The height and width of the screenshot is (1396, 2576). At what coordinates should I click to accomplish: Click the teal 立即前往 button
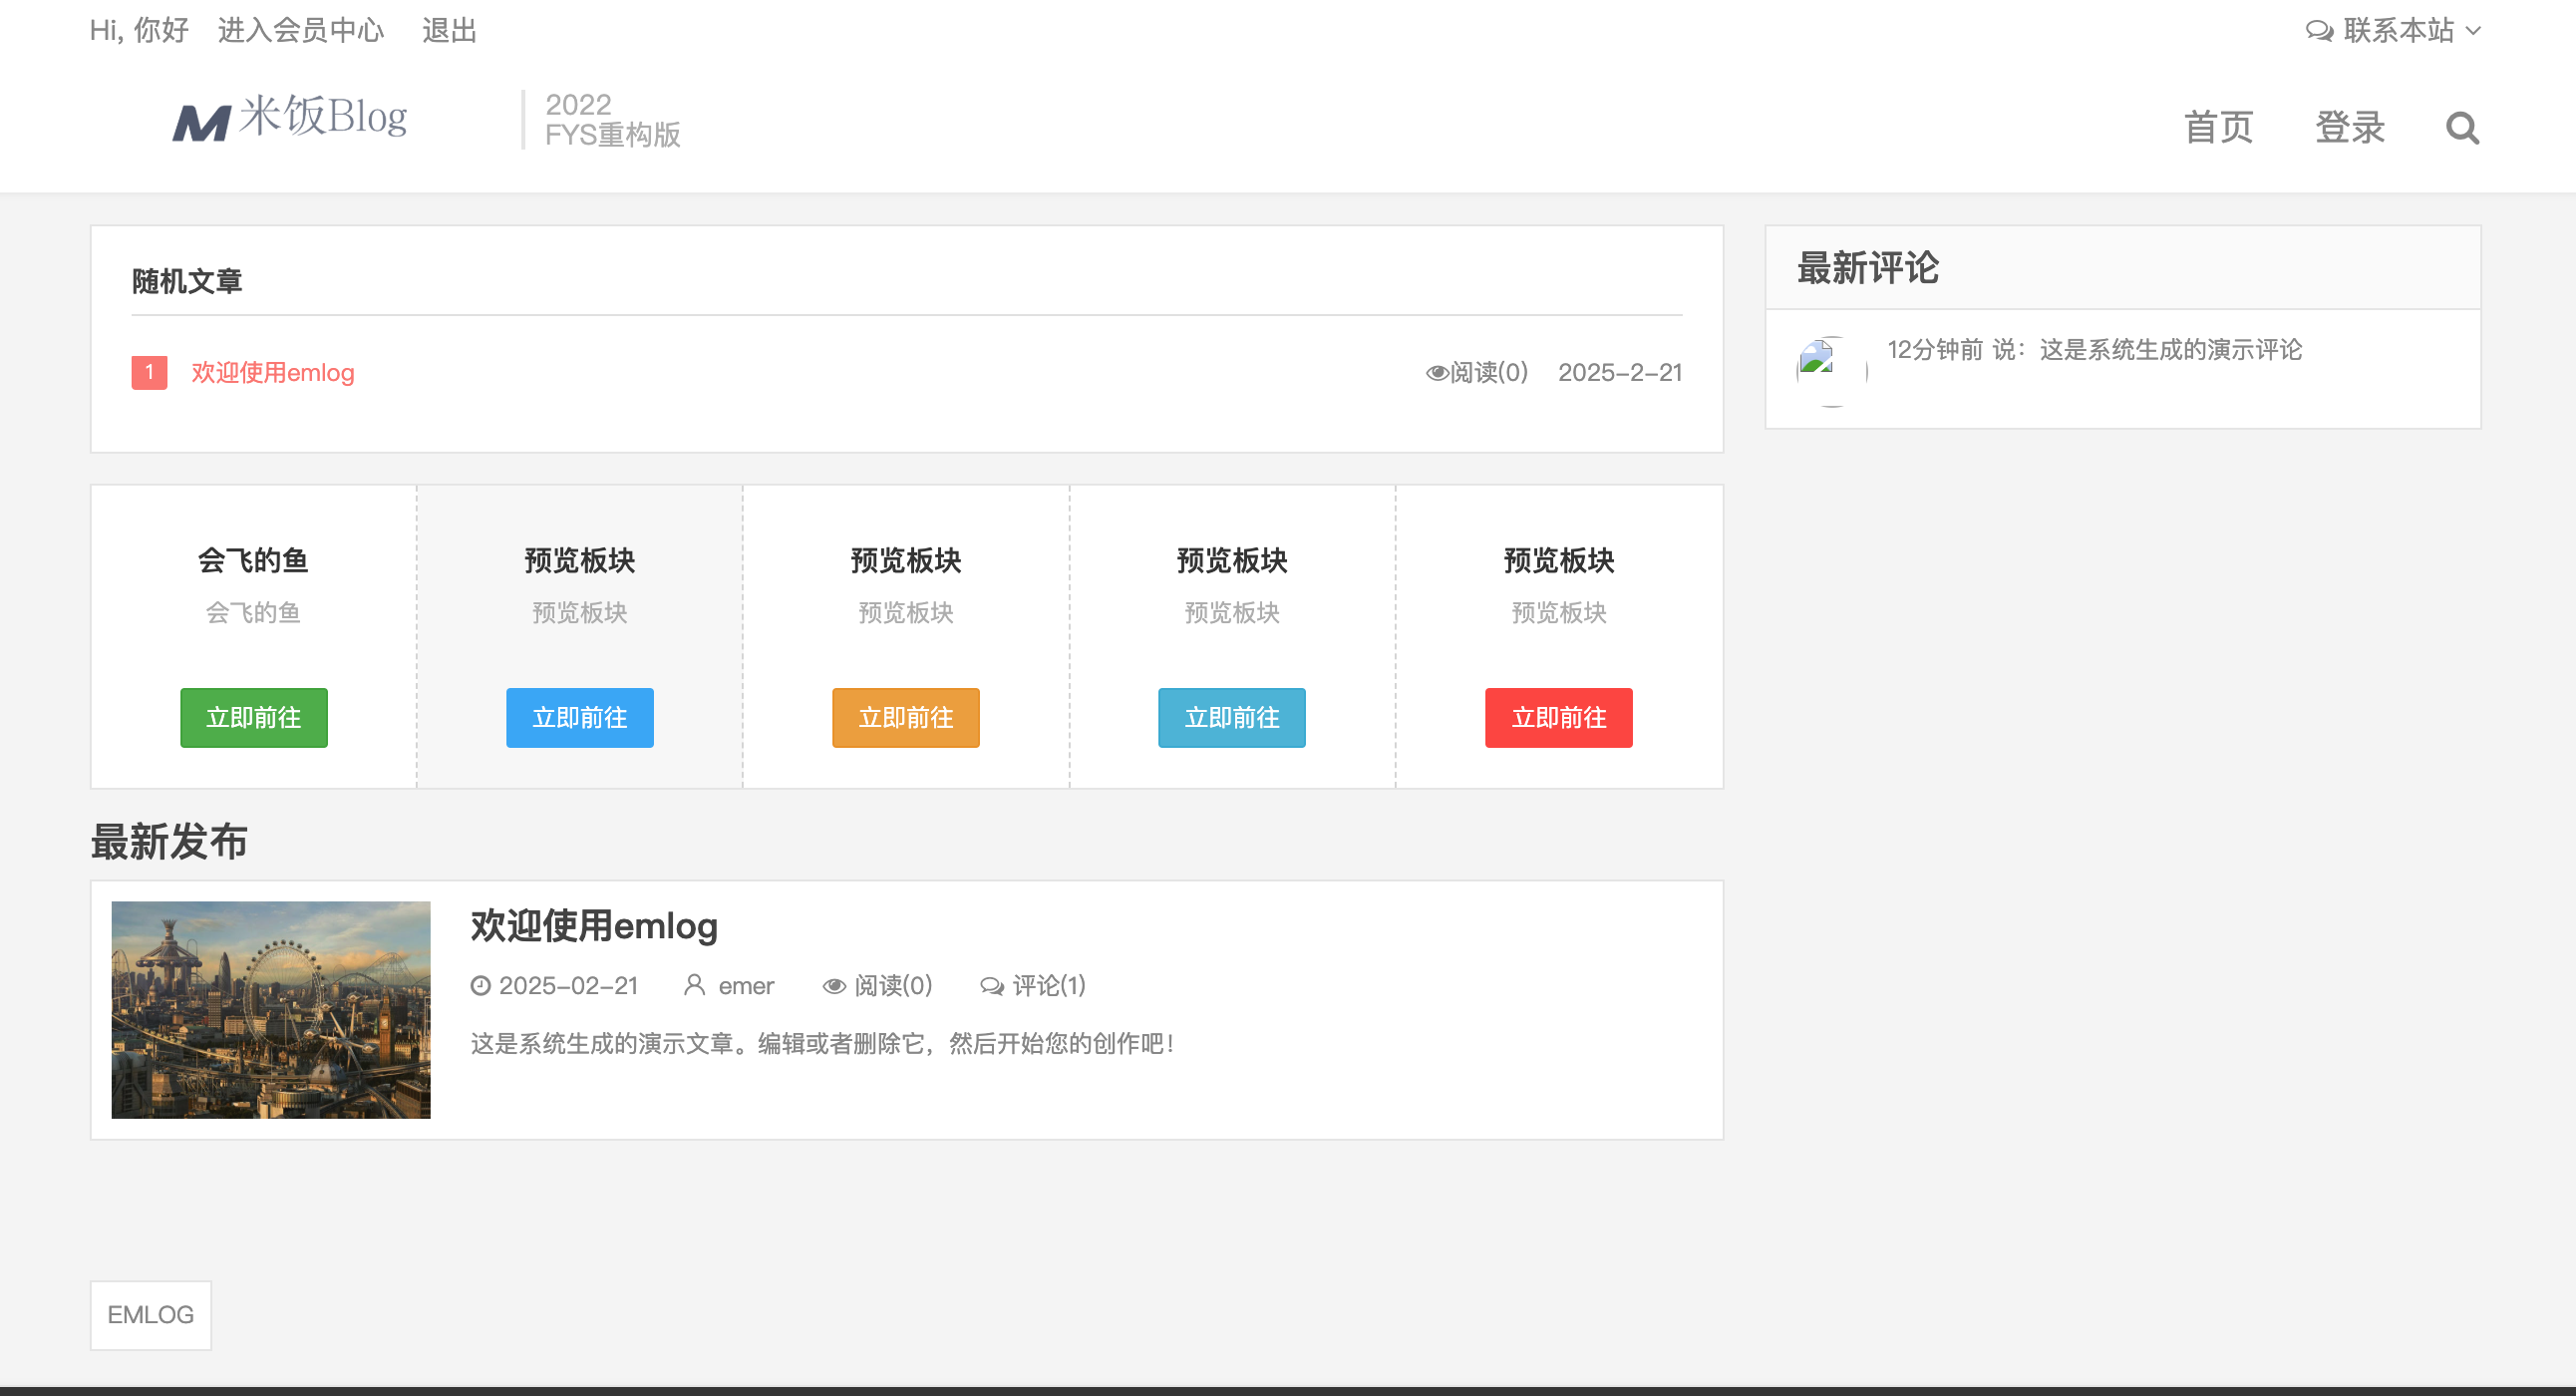[x=1232, y=717]
